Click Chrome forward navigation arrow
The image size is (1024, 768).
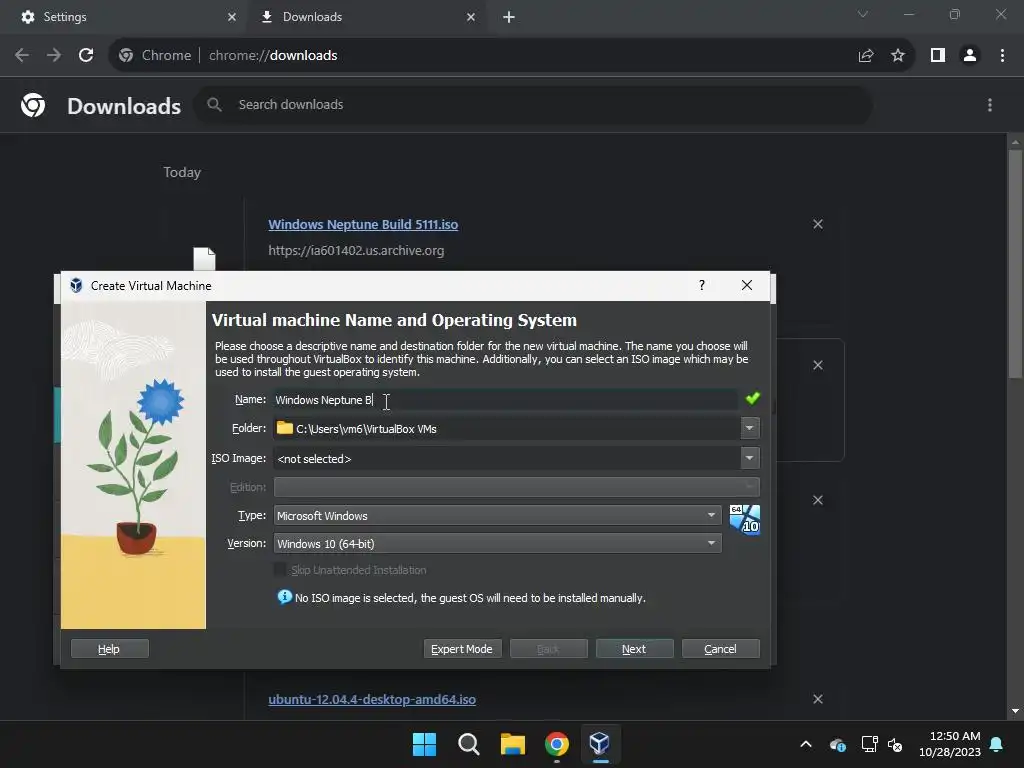coord(54,56)
